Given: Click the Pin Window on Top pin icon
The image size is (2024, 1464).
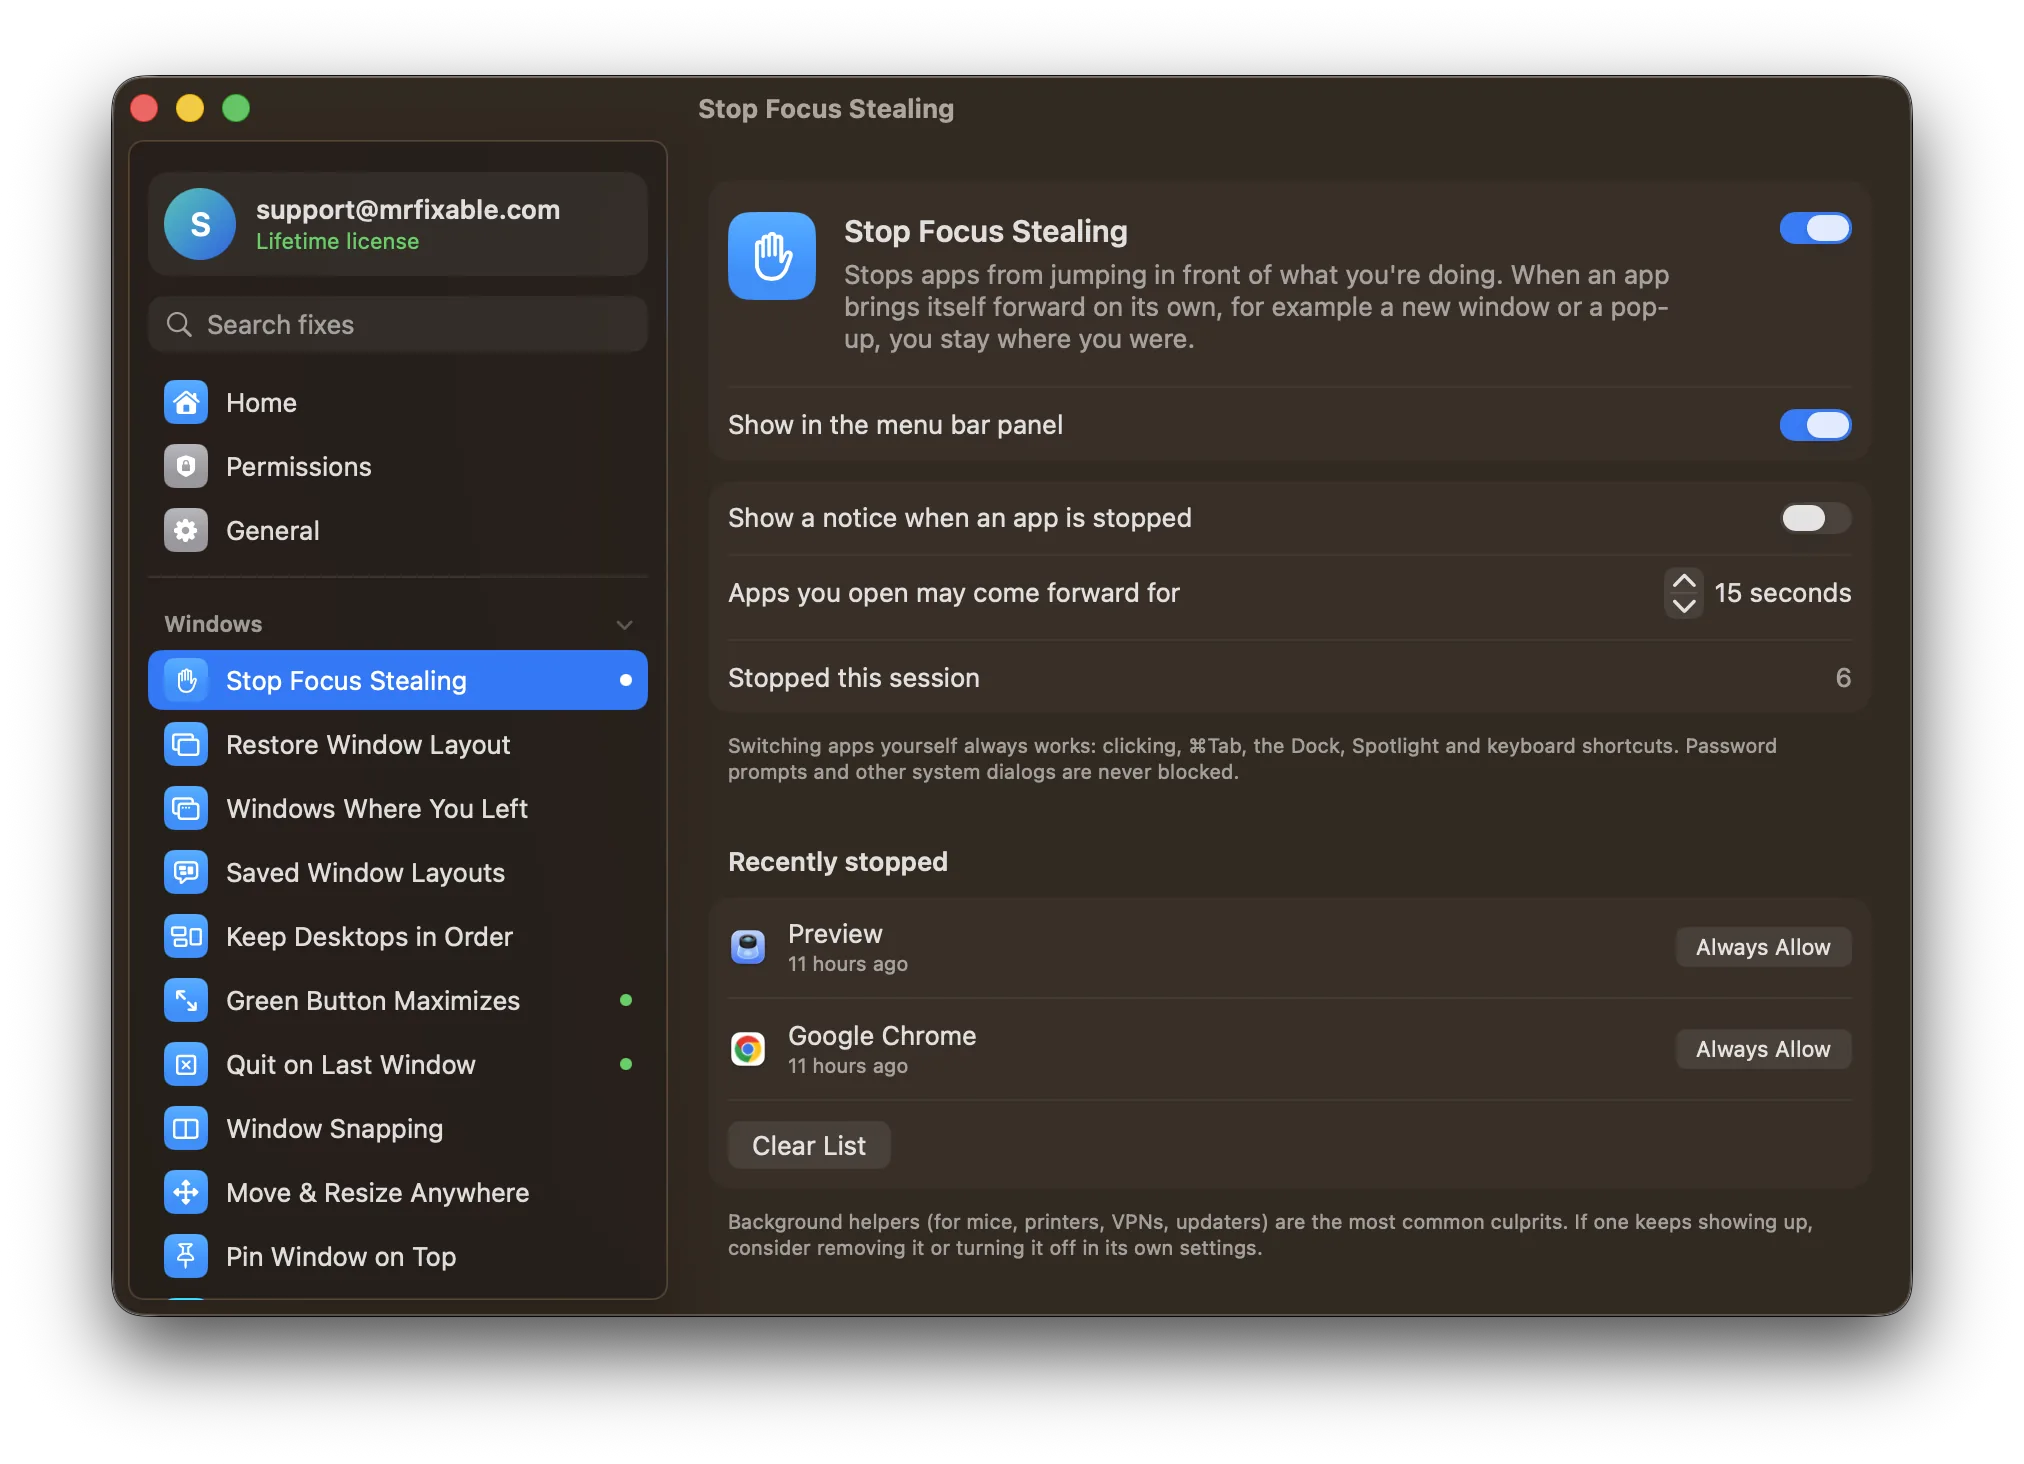Looking at the screenshot, I should coord(186,1257).
